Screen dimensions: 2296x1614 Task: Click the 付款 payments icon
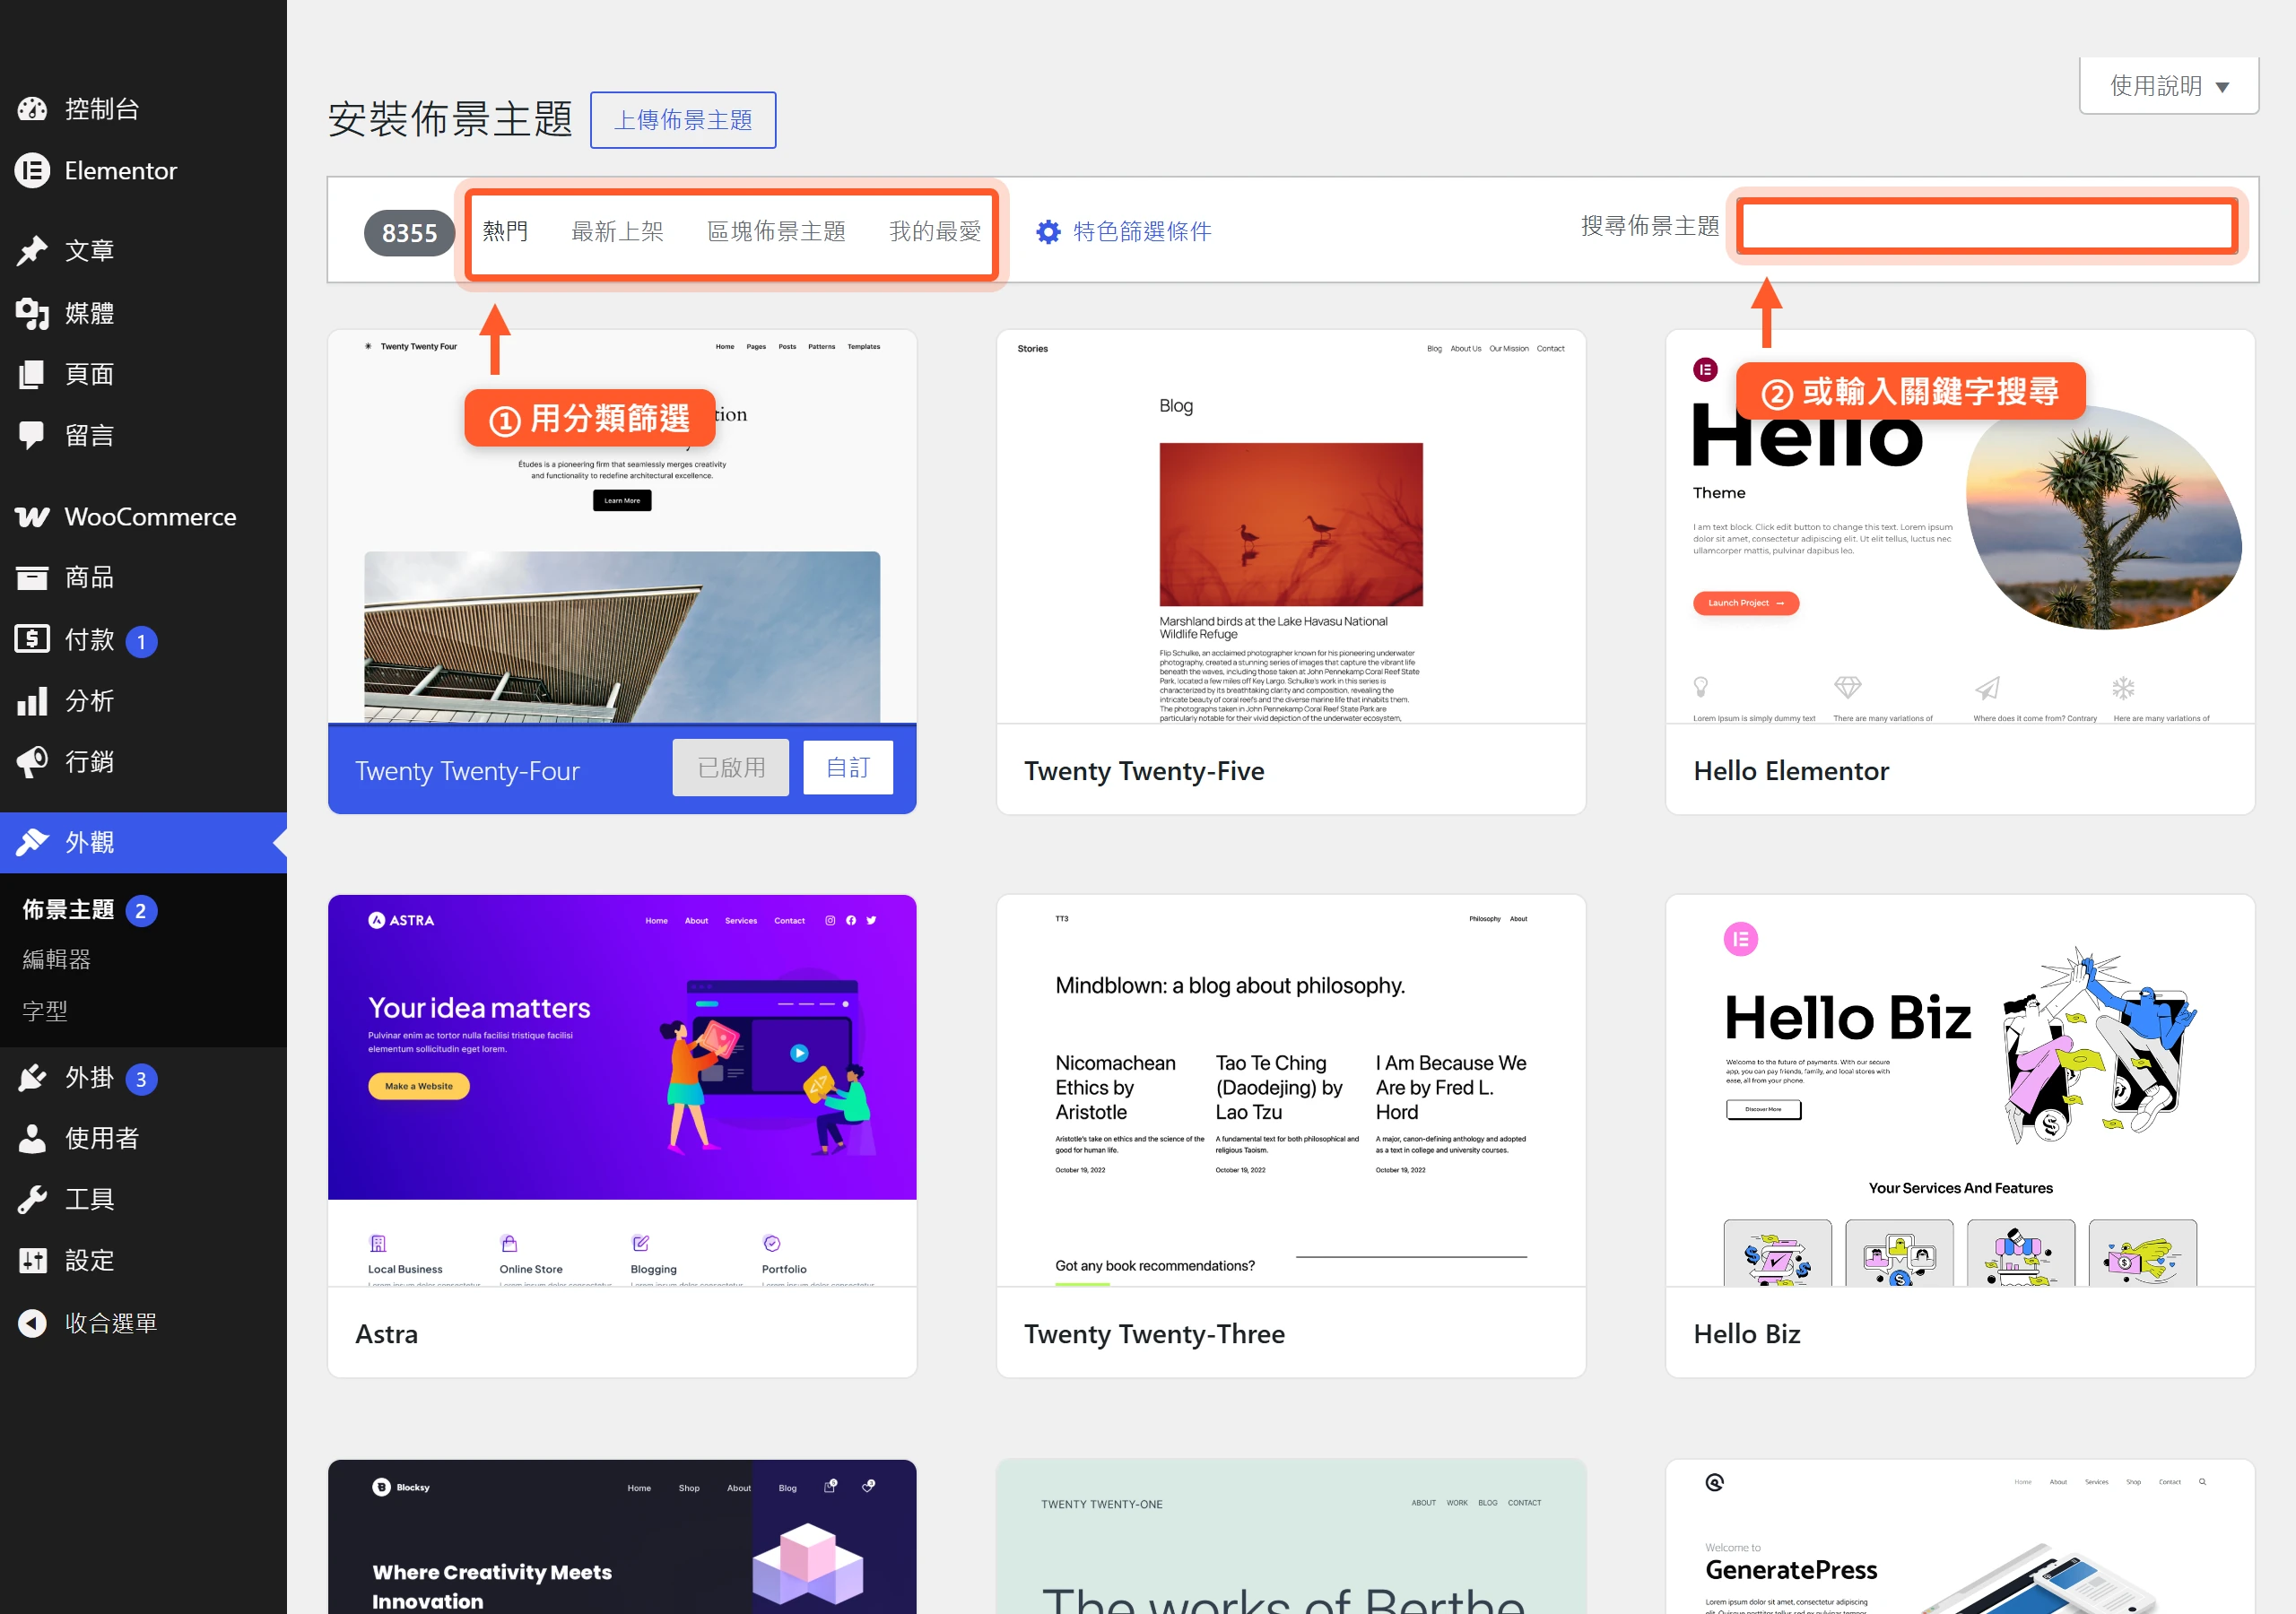point(32,639)
